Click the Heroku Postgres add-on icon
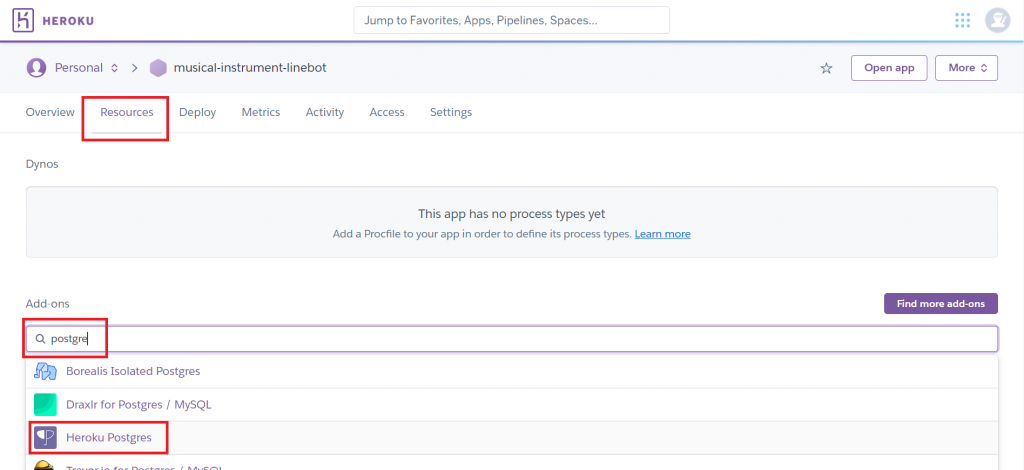 [45, 437]
